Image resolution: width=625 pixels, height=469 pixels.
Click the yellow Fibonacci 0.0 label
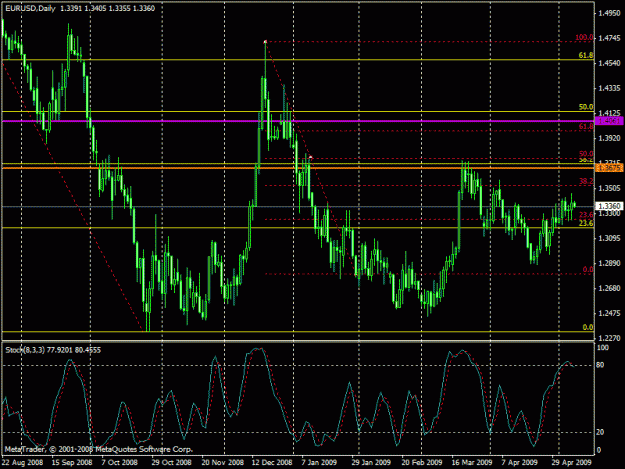588,327
